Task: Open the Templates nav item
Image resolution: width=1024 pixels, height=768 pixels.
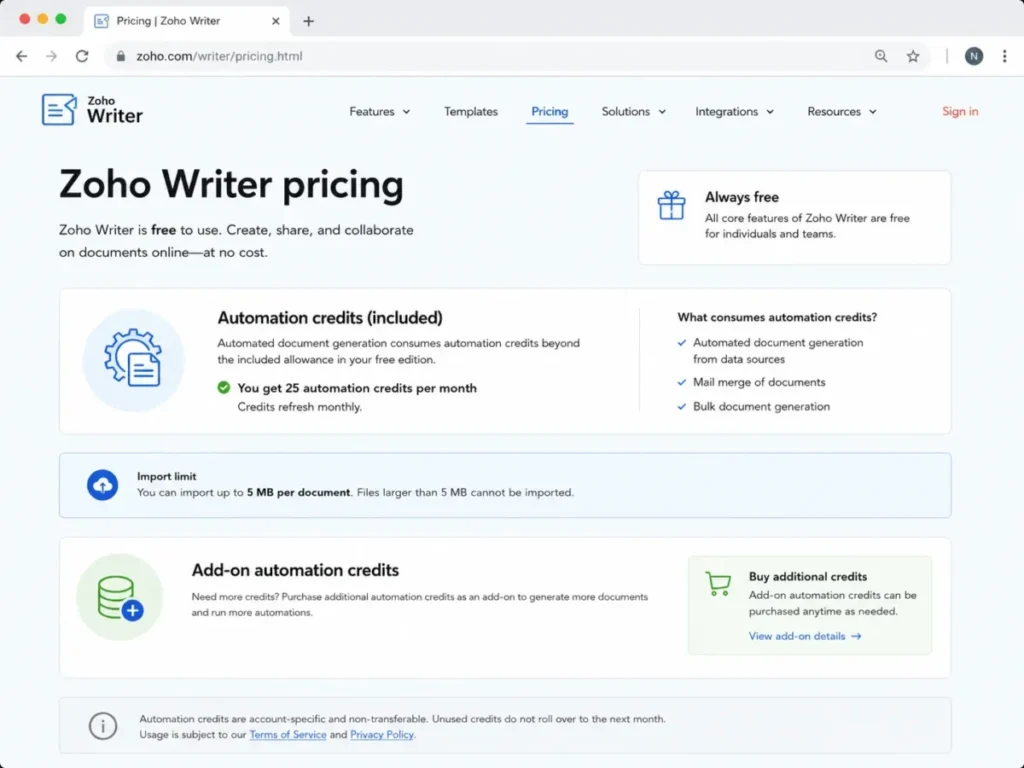Action: [x=471, y=112]
